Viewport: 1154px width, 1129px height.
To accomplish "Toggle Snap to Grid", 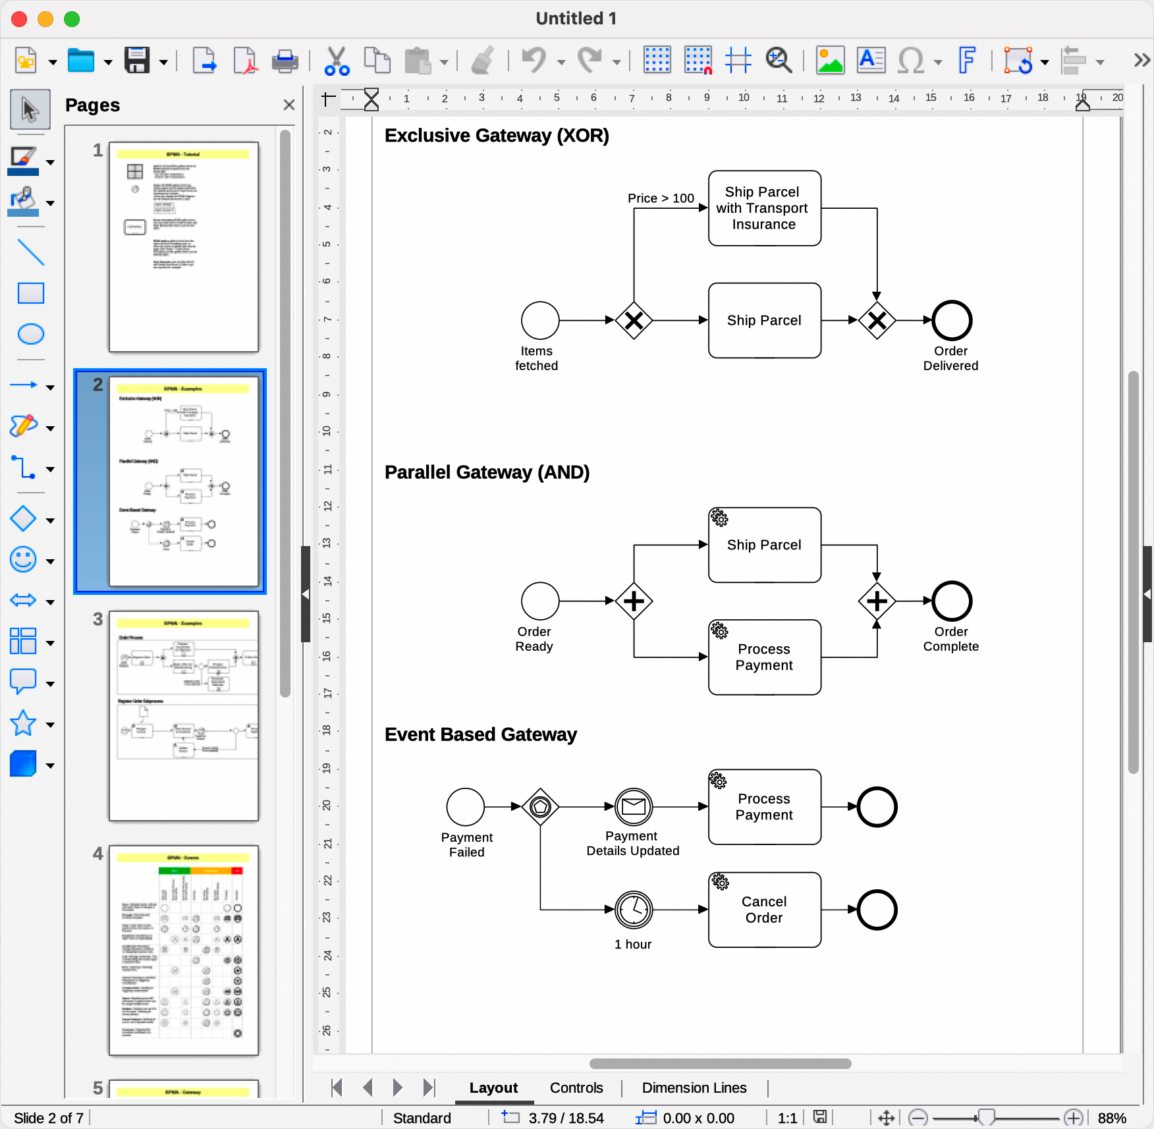I will point(698,60).
